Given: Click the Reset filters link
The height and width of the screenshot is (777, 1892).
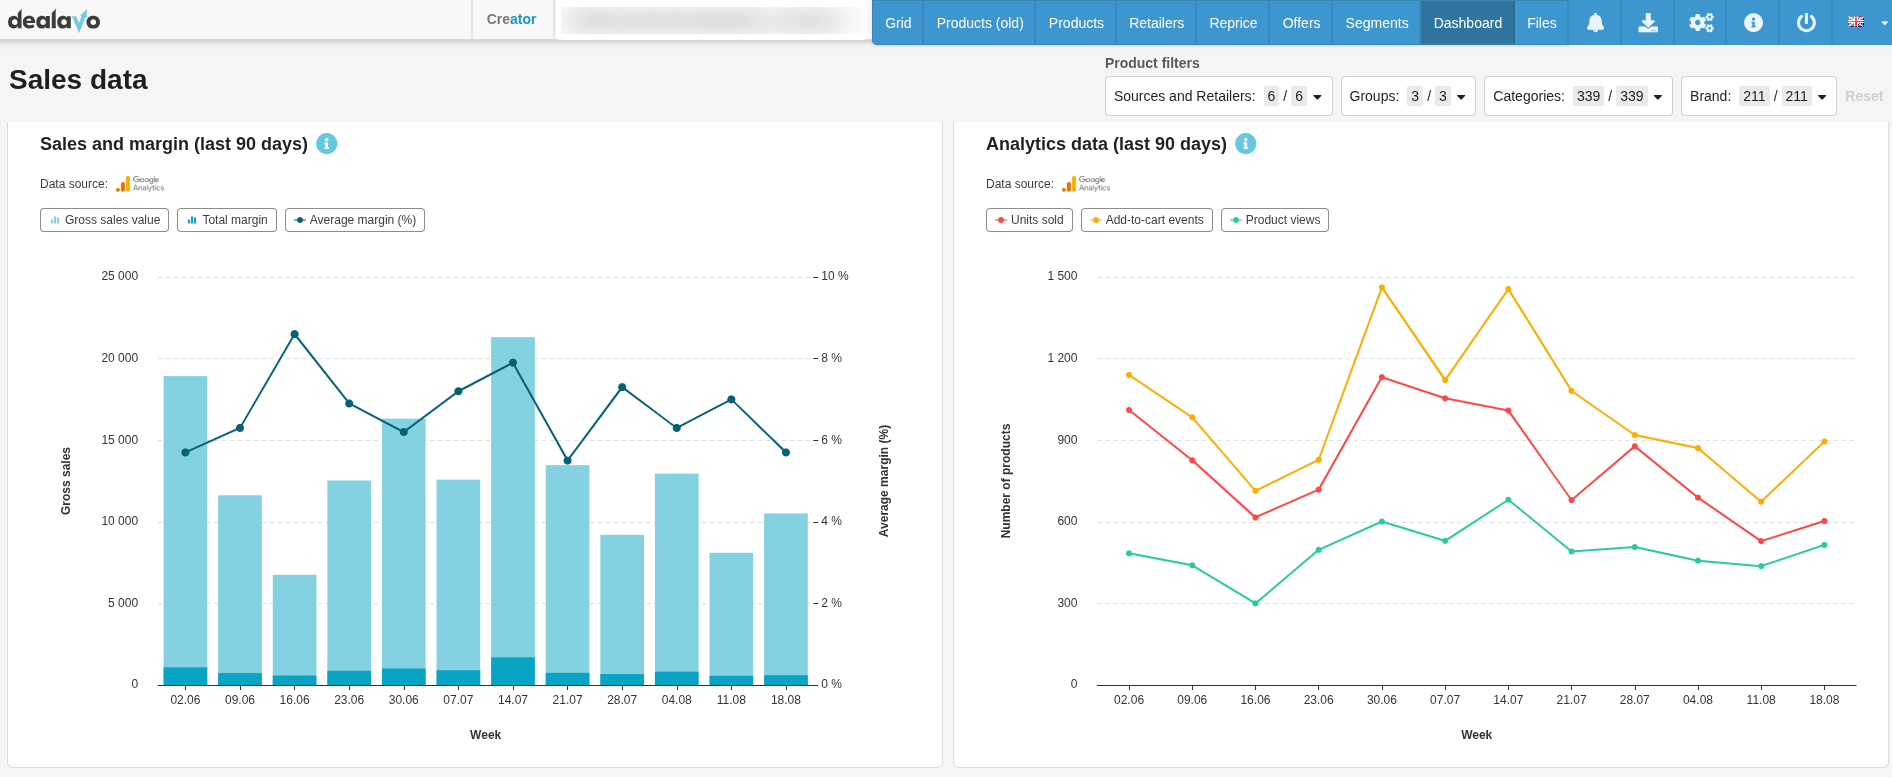Looking at the screenshot, I should tap(1863, 96).
